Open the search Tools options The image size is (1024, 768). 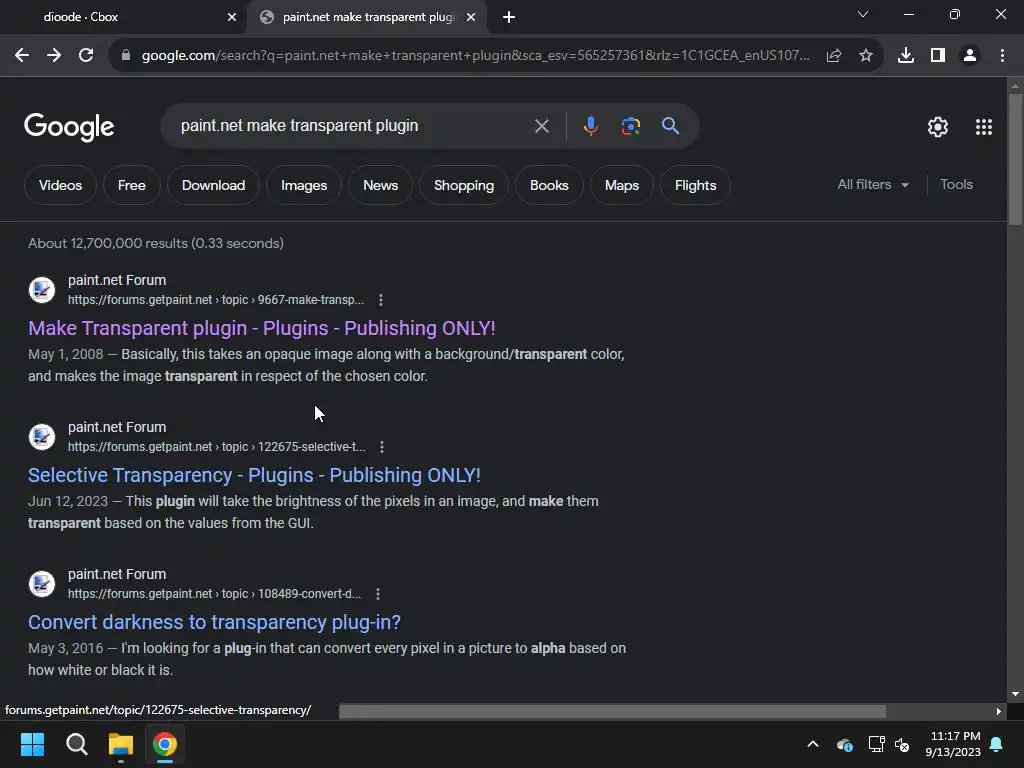(956, 185)
